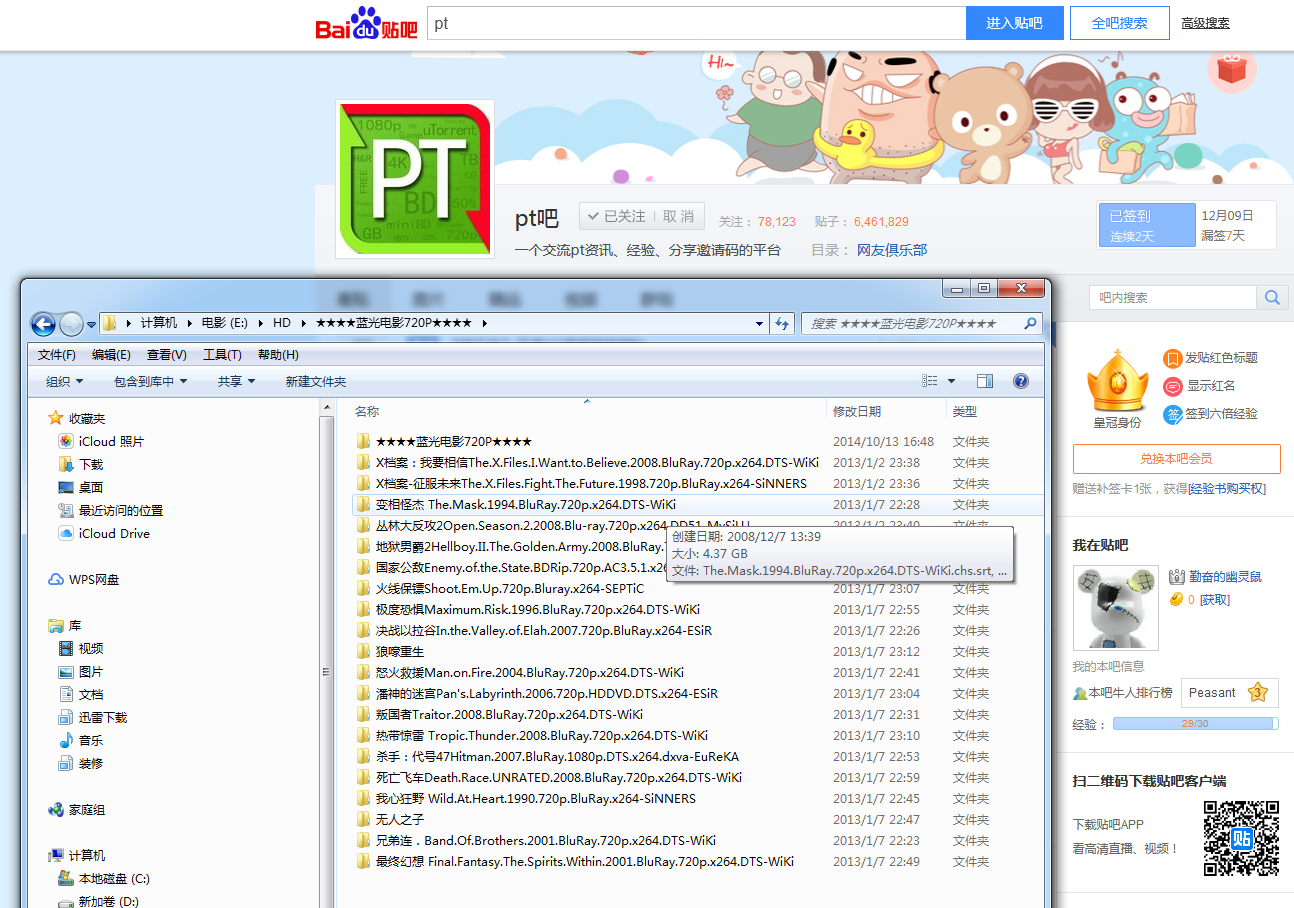Viewport: 1294px width, 908px height.
Task: Click the 已签到 sign-in status button
Action: tap(1146, 225)
